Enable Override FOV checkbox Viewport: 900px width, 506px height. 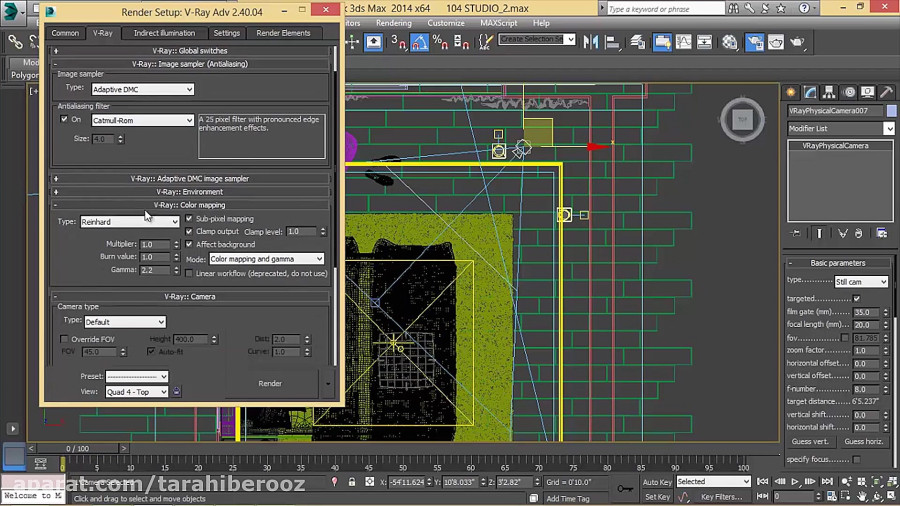(64, 339)
